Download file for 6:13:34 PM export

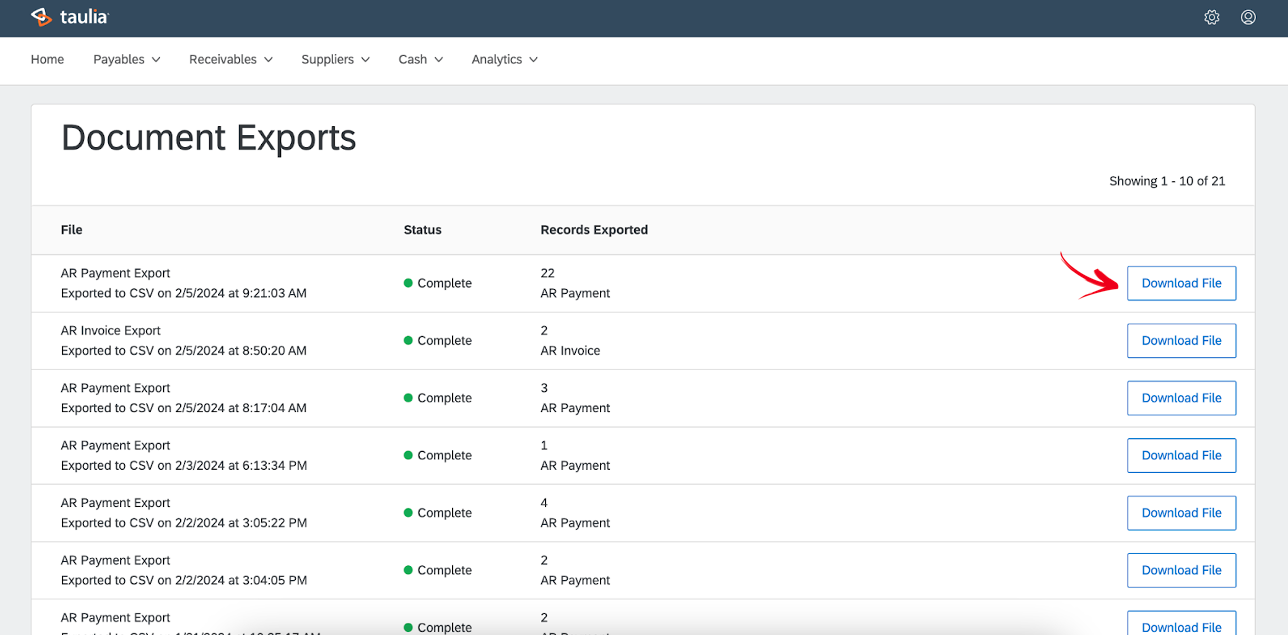point(1182,455)
